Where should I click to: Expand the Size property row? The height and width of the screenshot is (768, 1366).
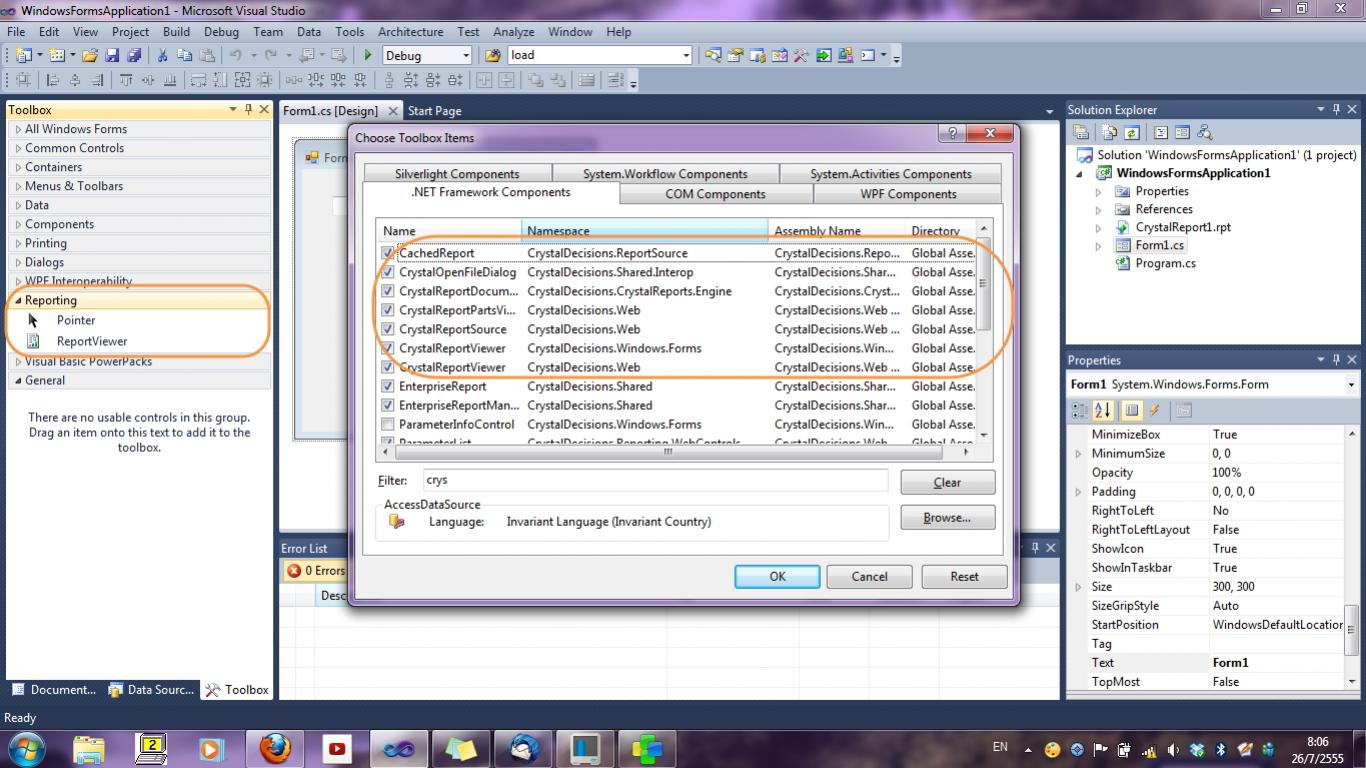pyautogui.click(x=1078, y=587)
